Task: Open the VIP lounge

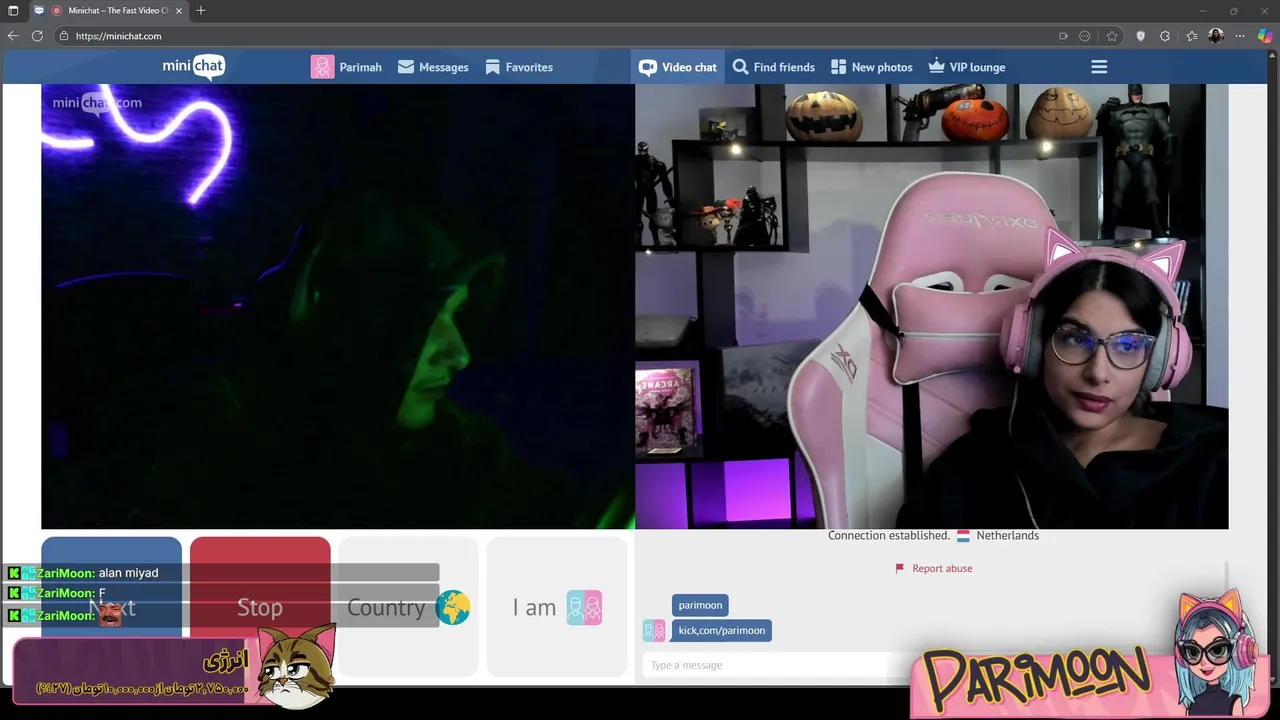Action: click(966, 67)
